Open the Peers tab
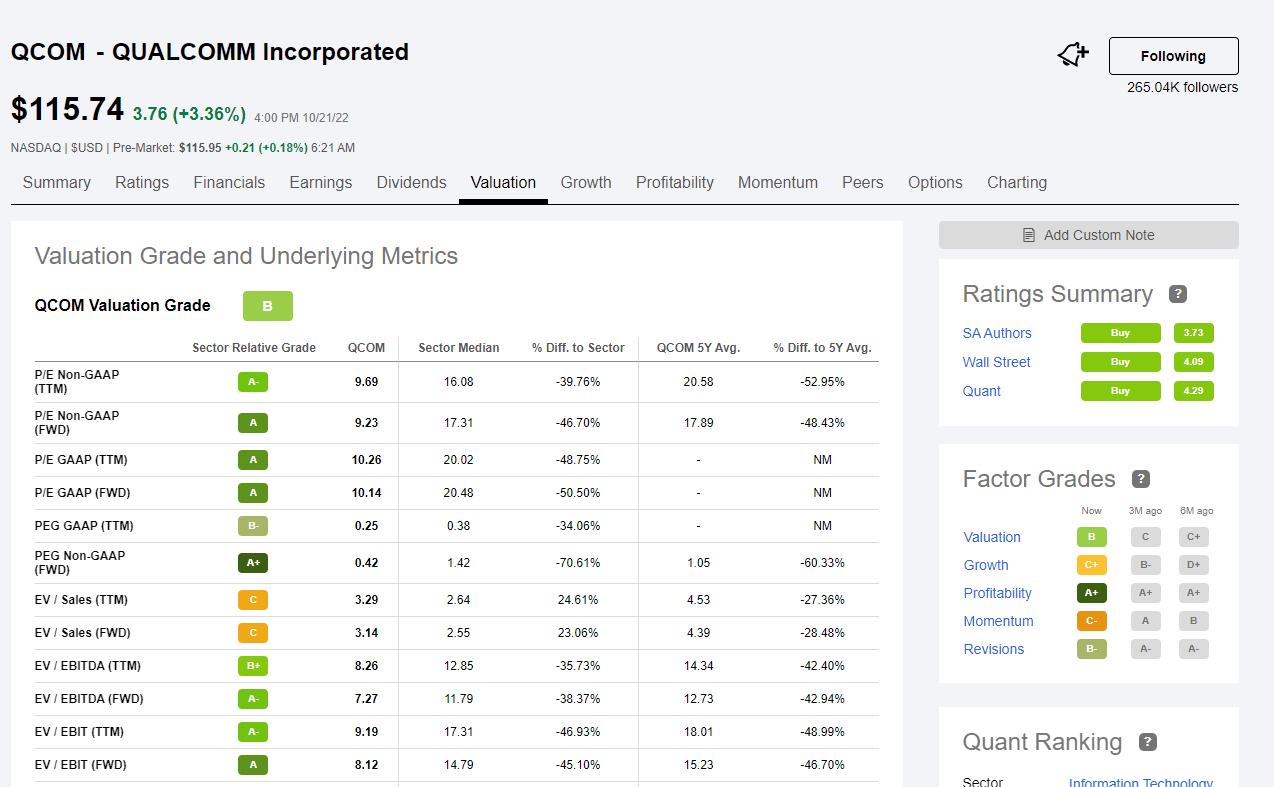This screenshot has width=1274, height=787. pyautogui.click(x=863, y=183)
